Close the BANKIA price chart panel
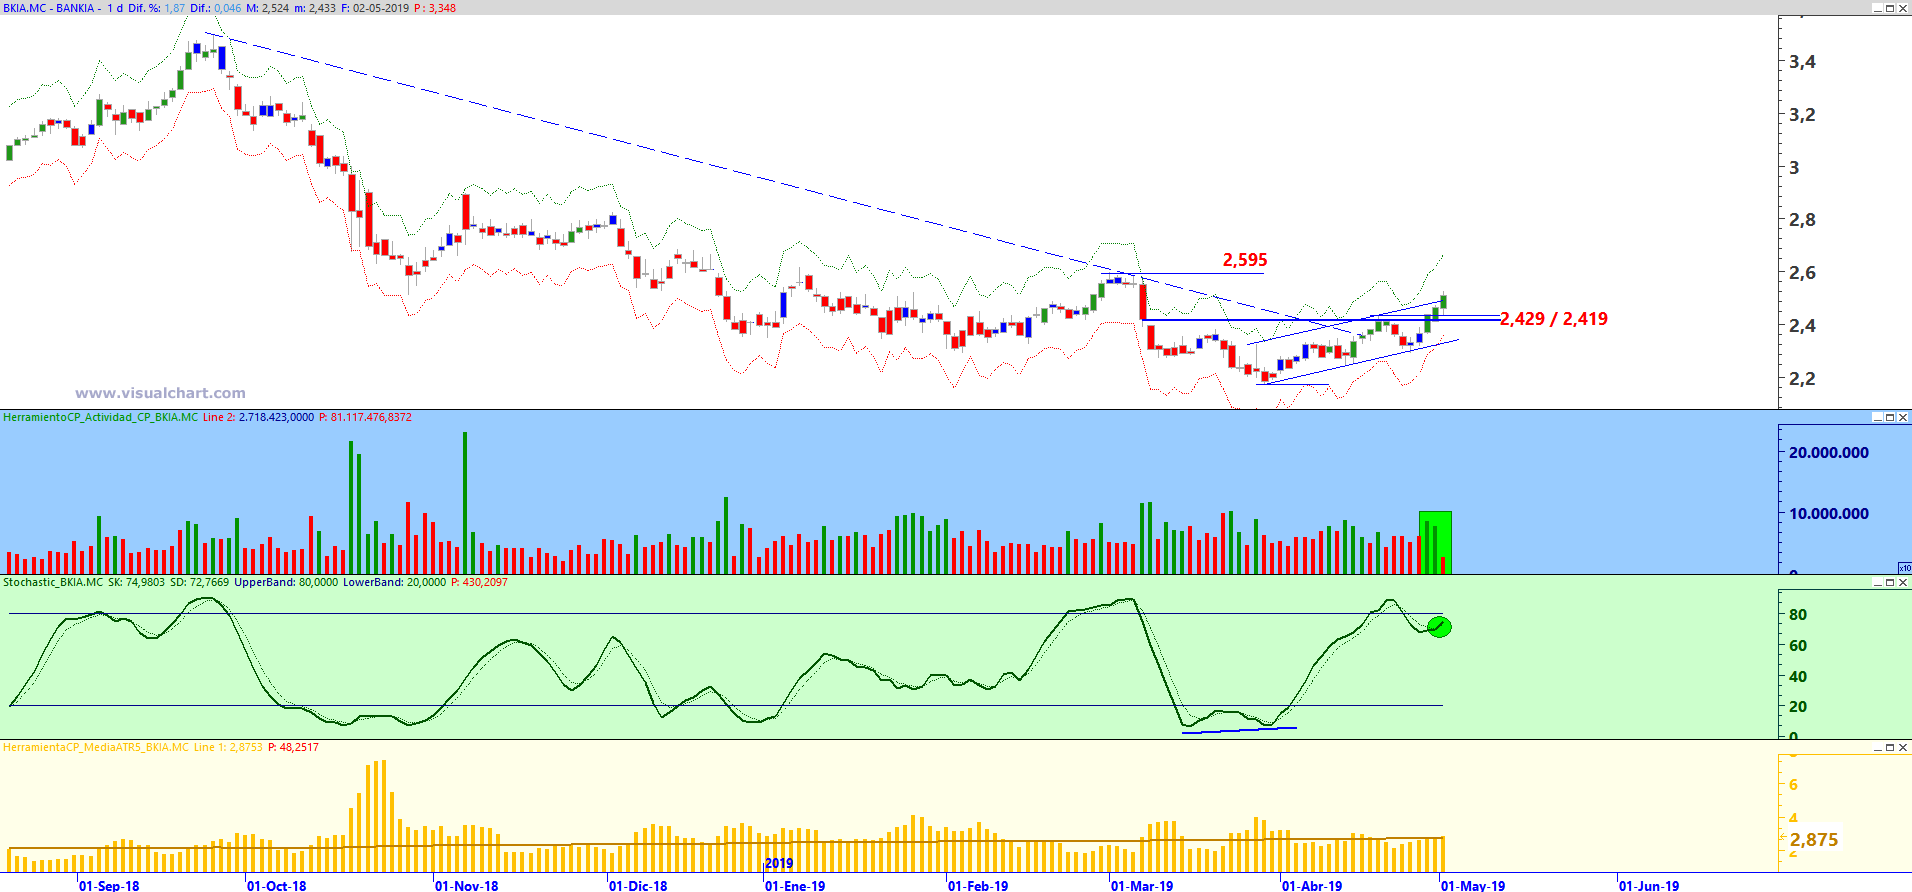 coord(1903,8)
